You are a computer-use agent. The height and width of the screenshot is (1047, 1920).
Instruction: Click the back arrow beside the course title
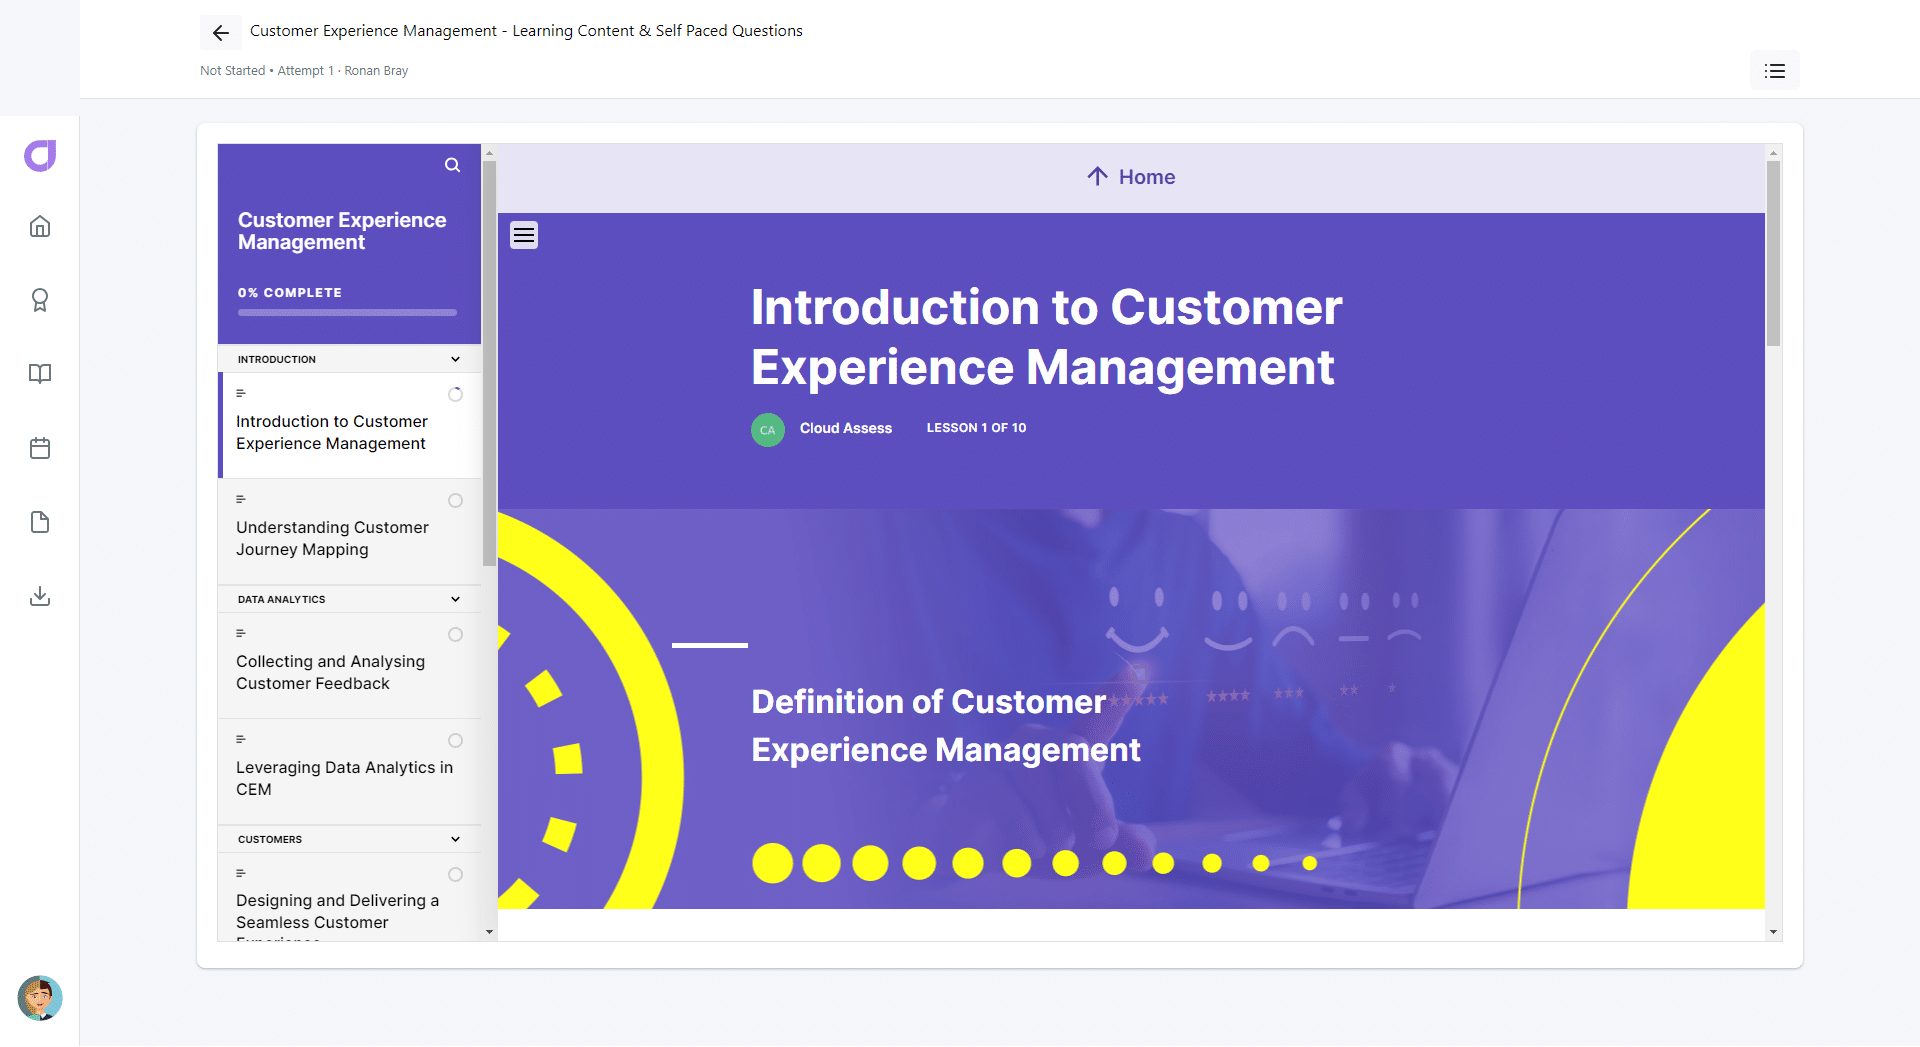[221, 33]
